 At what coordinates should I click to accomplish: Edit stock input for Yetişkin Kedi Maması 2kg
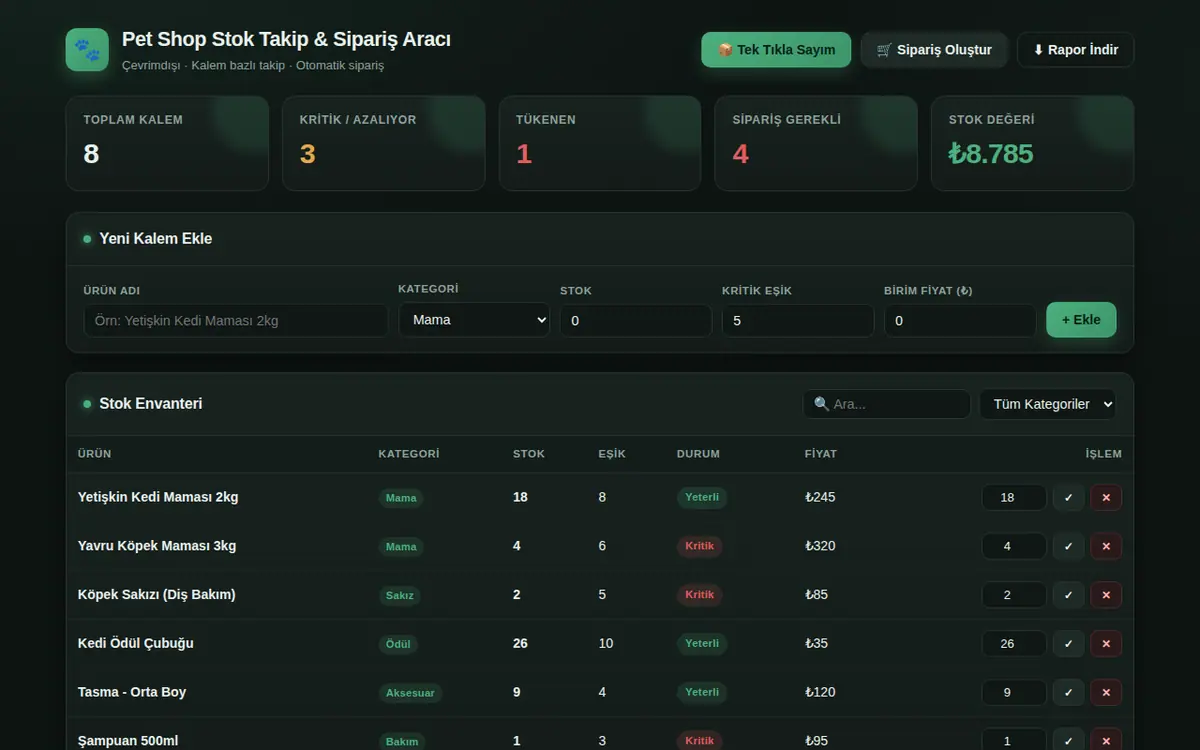[1014, 497]
